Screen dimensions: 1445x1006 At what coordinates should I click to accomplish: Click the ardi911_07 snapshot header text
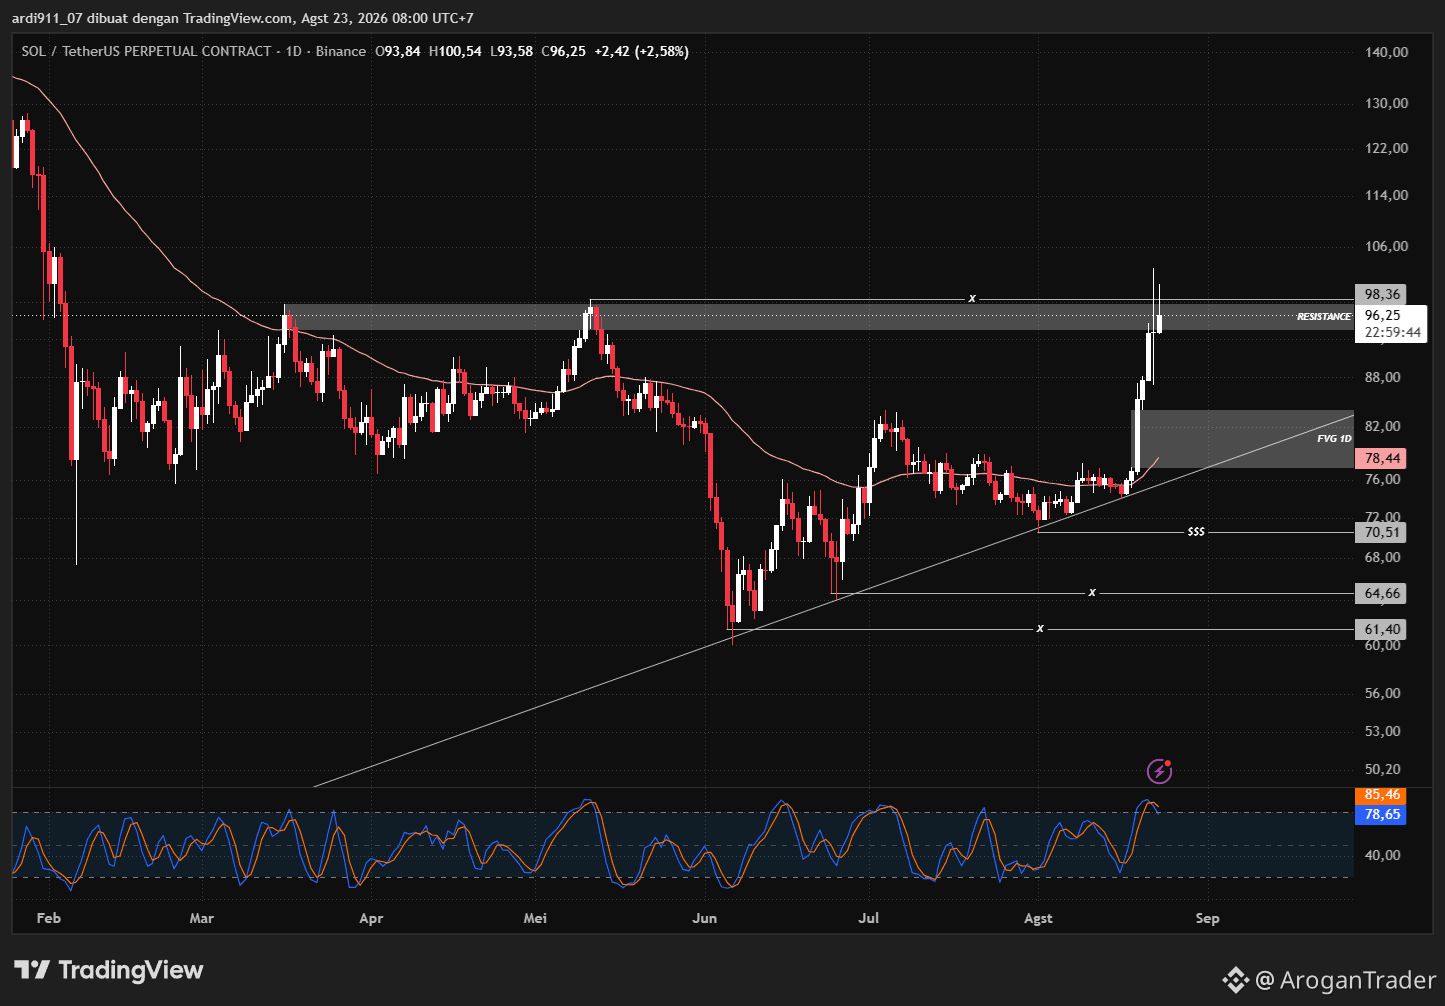tap(243, 18)
